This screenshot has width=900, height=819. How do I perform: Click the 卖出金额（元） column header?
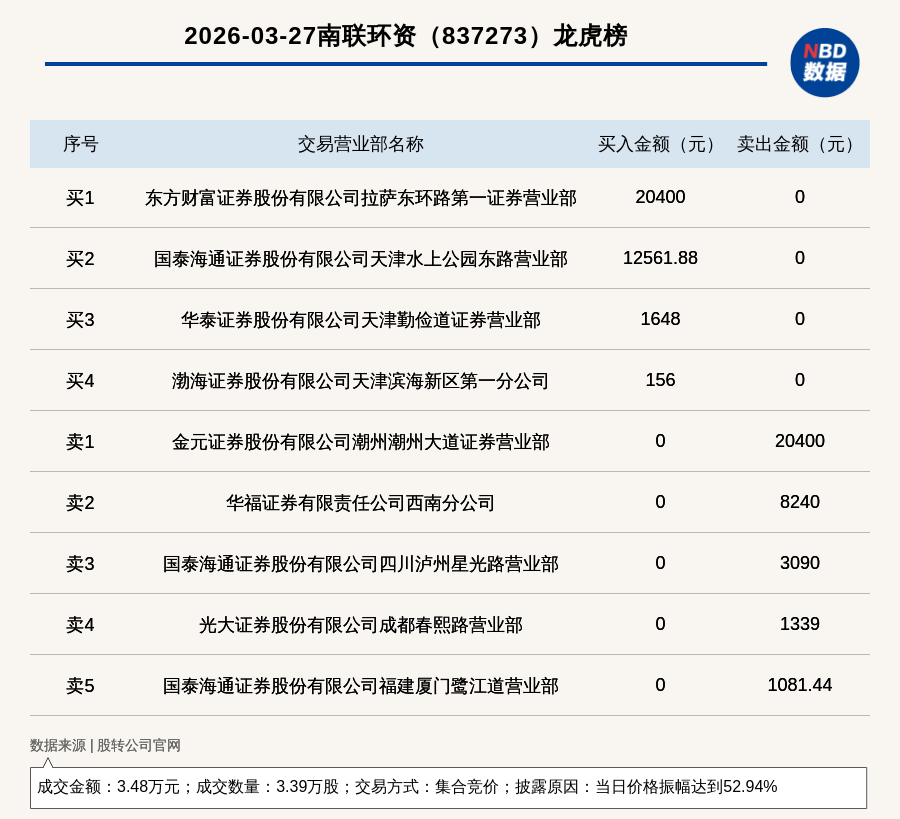coord(799,144)
